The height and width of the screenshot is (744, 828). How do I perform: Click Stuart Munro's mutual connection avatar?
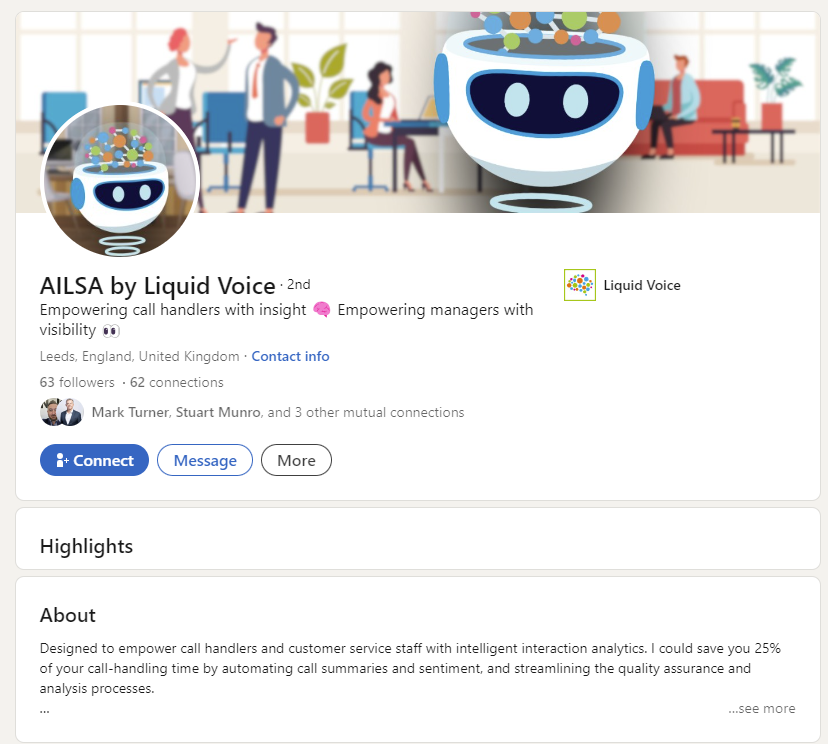pos(71,412)
